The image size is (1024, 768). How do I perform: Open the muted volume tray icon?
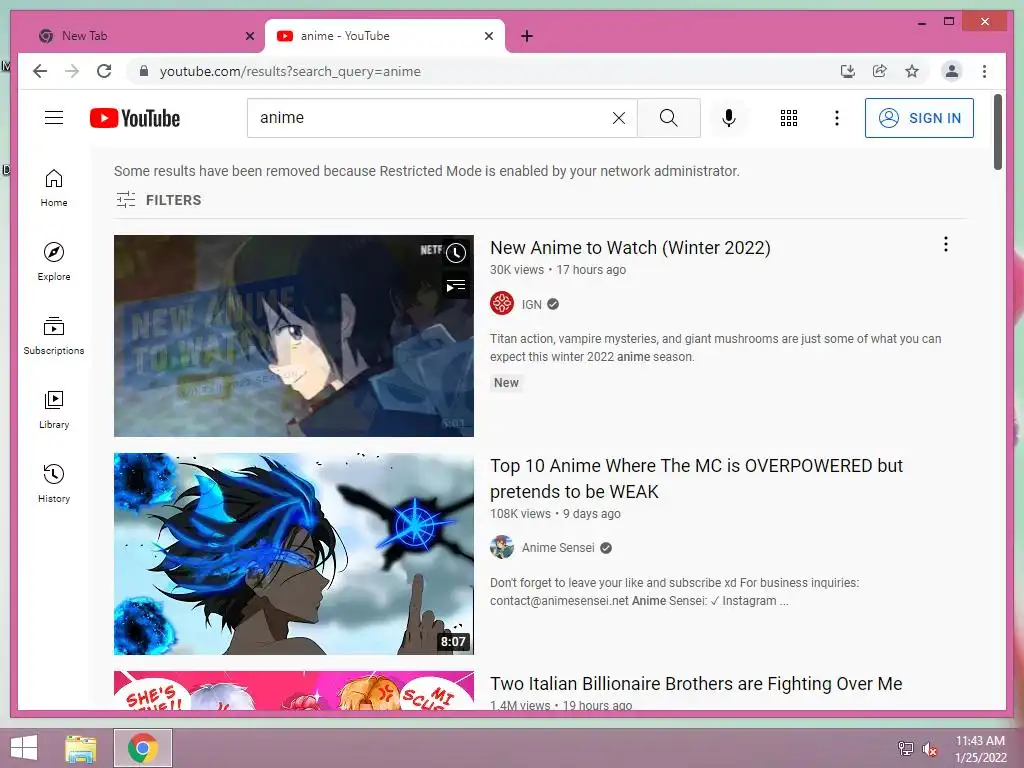click(929, 749)
